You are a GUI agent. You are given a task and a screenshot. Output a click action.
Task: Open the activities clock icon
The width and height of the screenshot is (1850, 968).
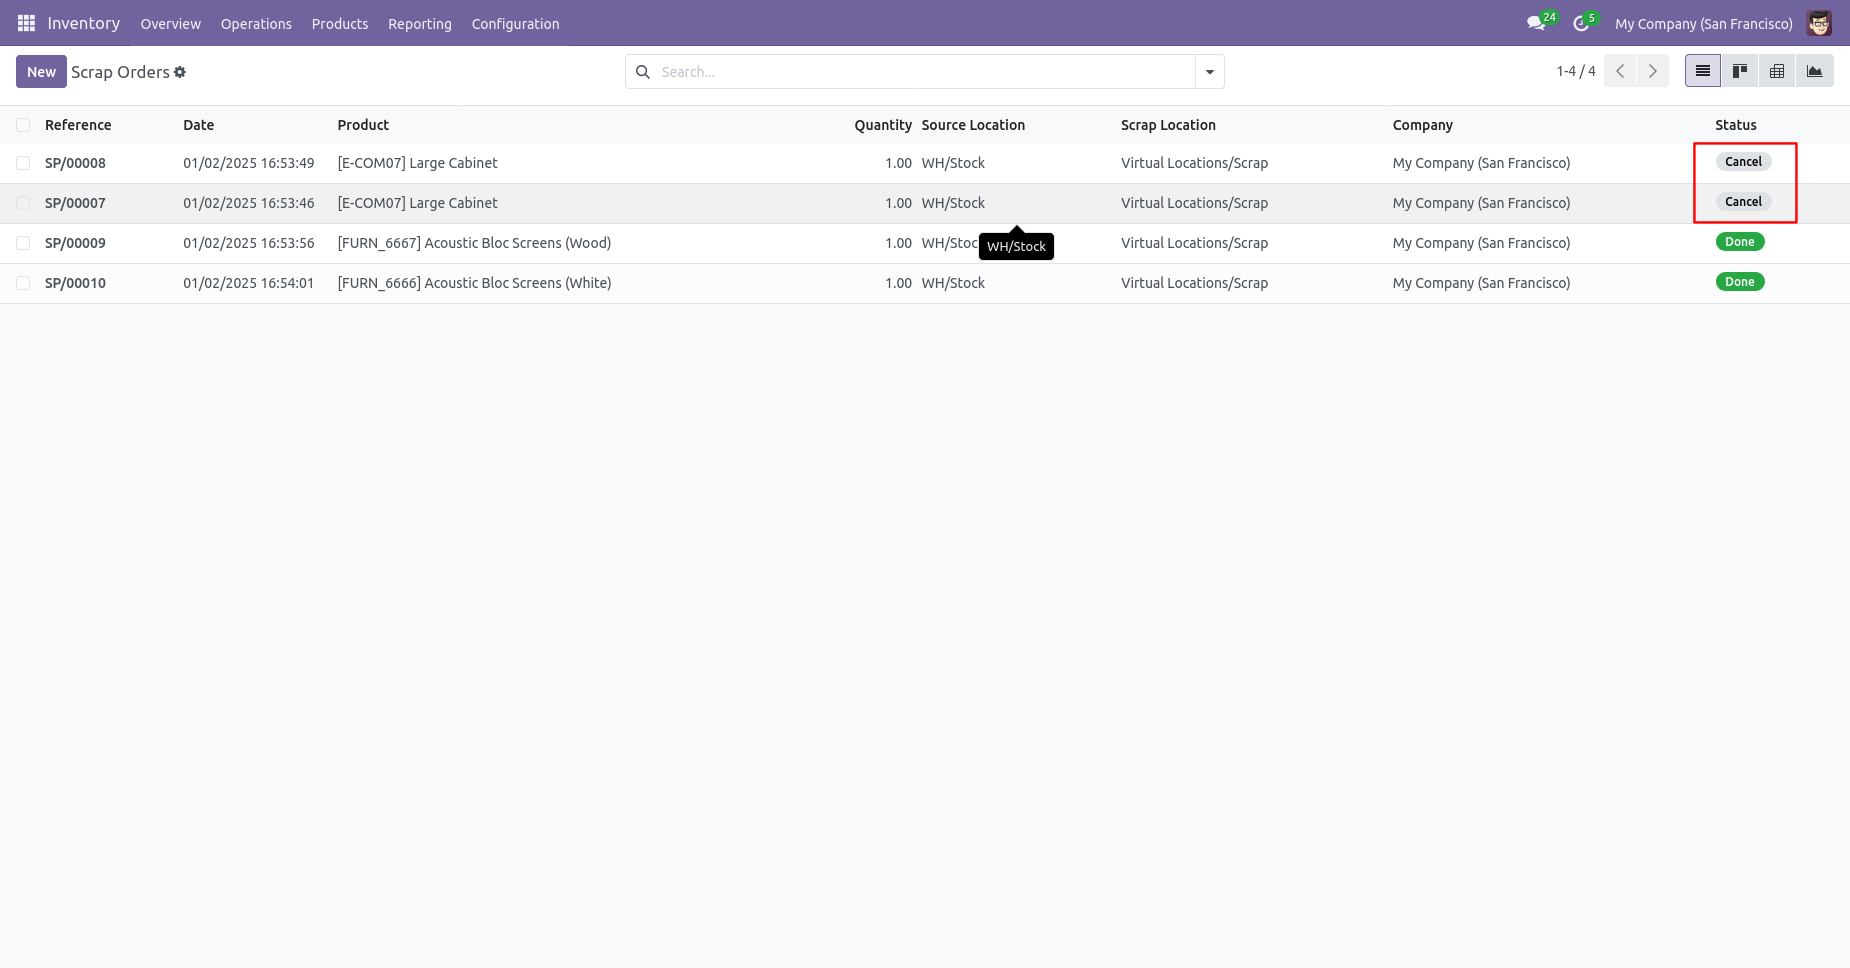pyautogui.click(x=1581, y=23)
